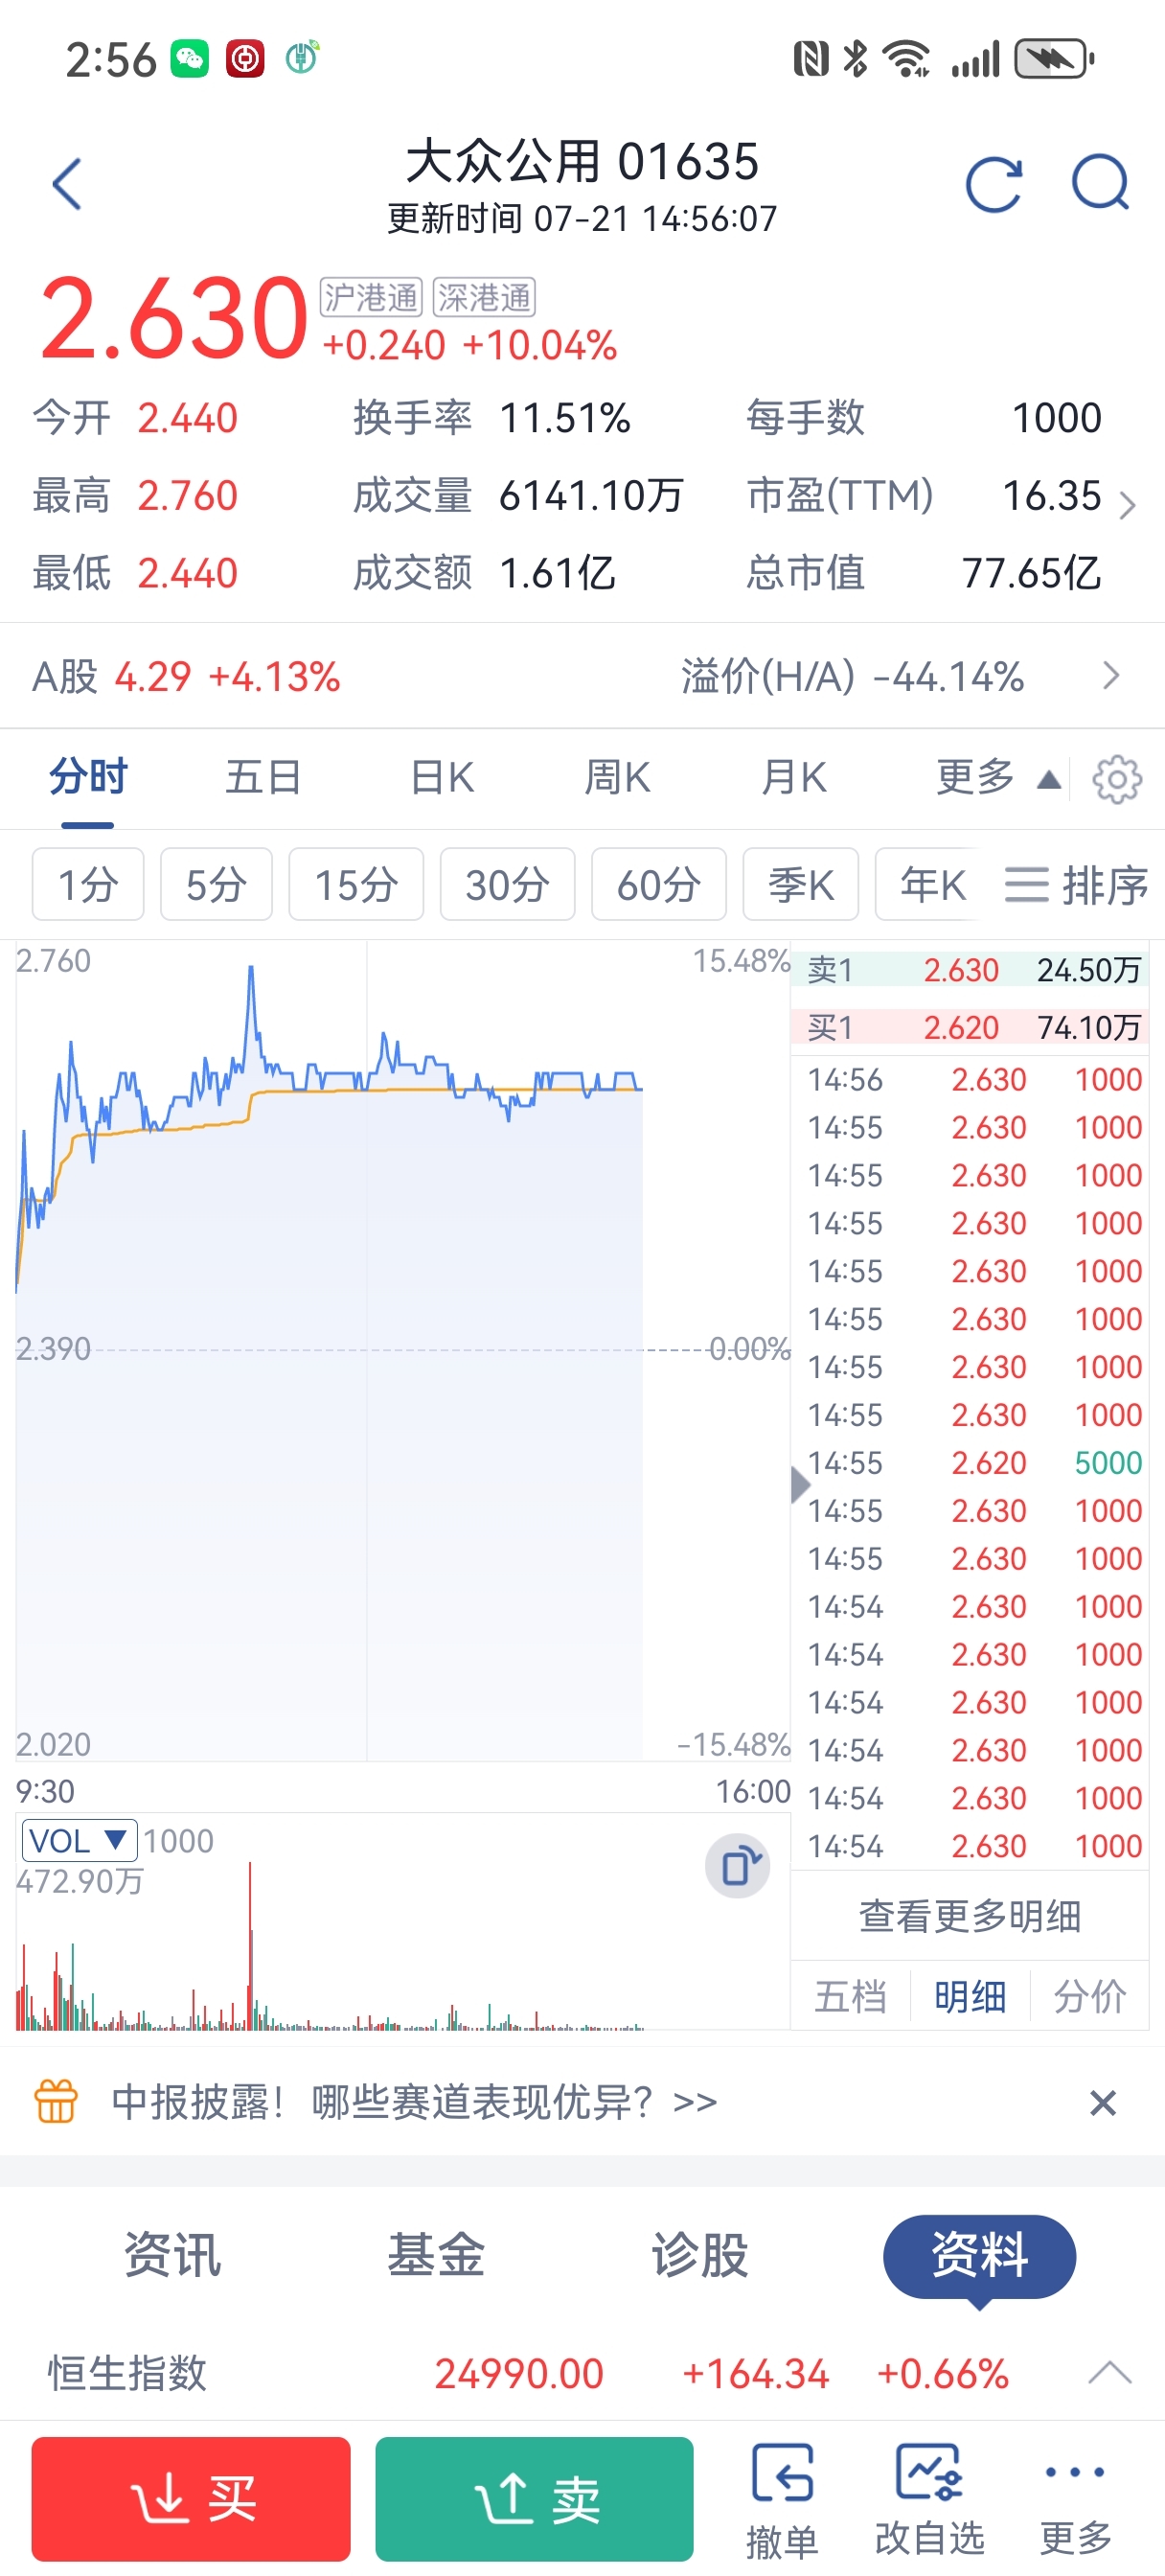Expand the 溢价(H/A) details chevron

click(1110, 676)
